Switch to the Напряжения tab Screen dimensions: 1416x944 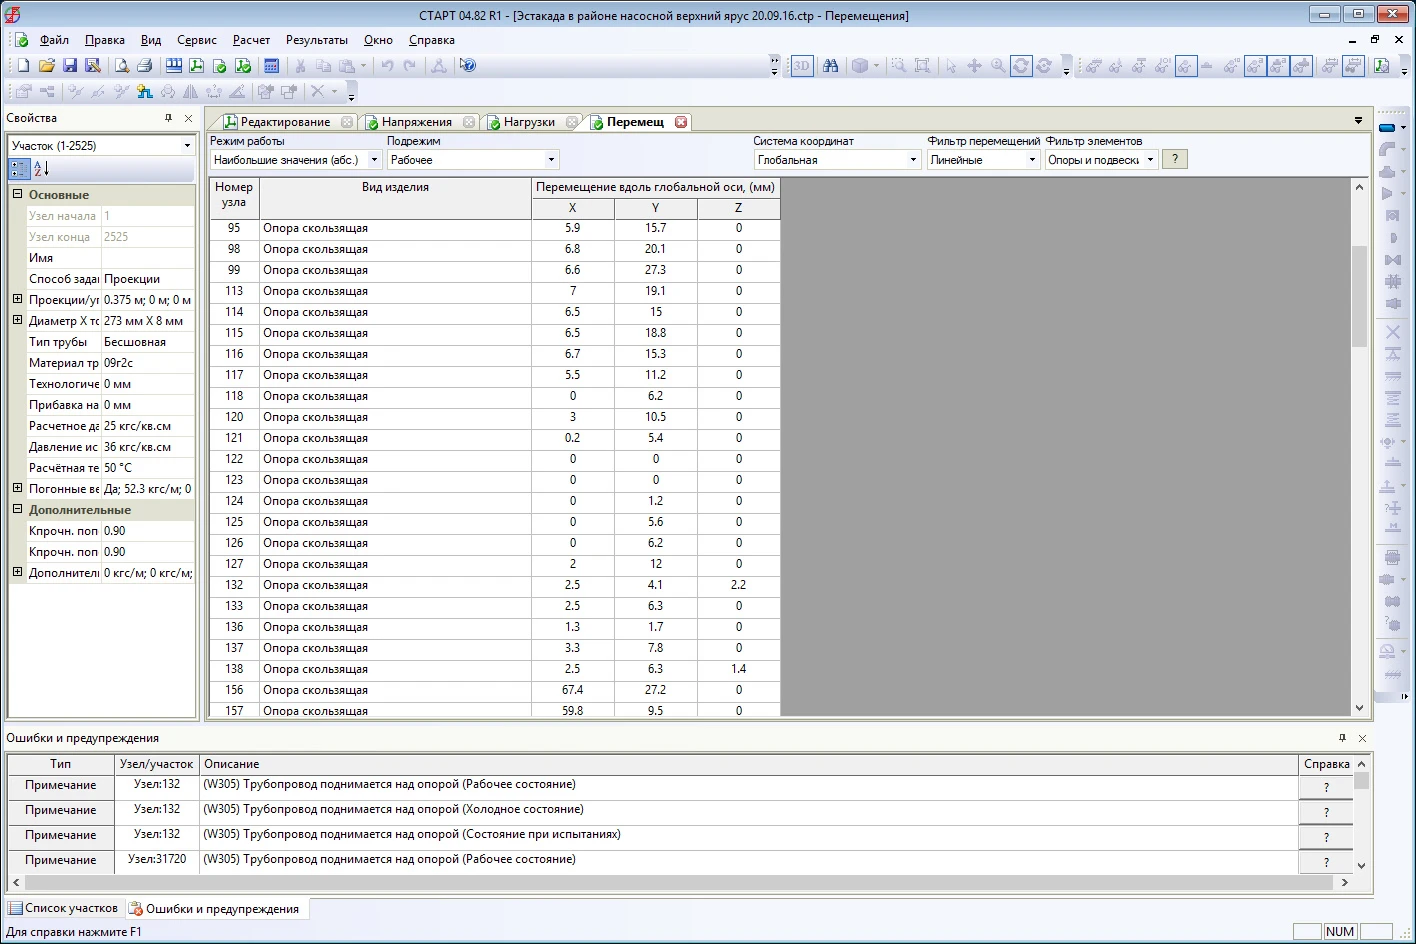coord(416,122)
